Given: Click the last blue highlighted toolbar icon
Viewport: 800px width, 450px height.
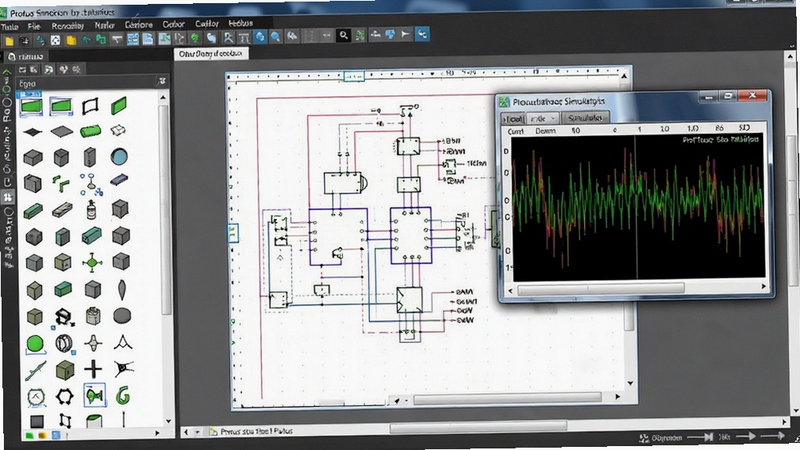Looking at the screenshot, I should (x=422, y=34).
